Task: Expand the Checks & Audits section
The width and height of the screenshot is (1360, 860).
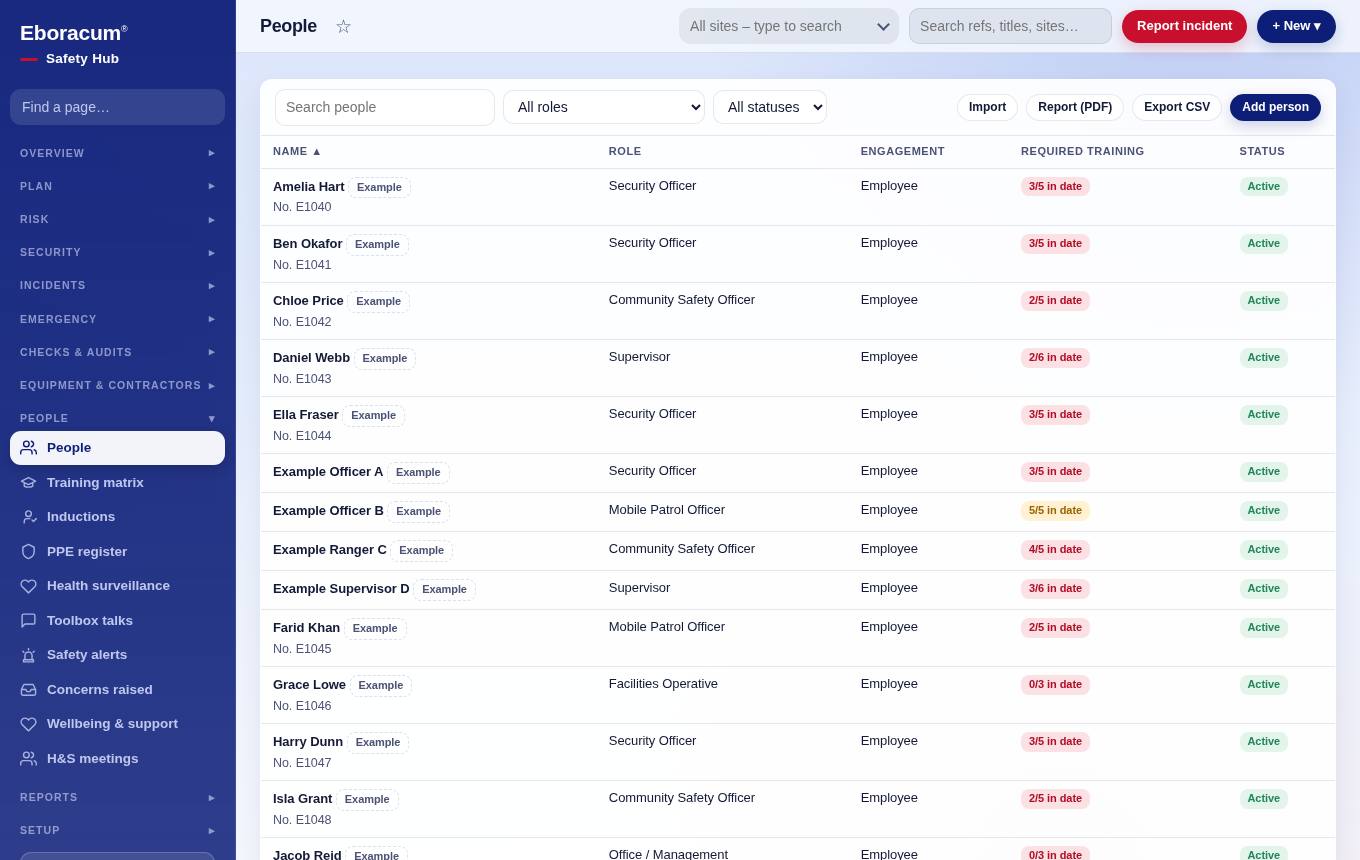Action: coord(117,352)
